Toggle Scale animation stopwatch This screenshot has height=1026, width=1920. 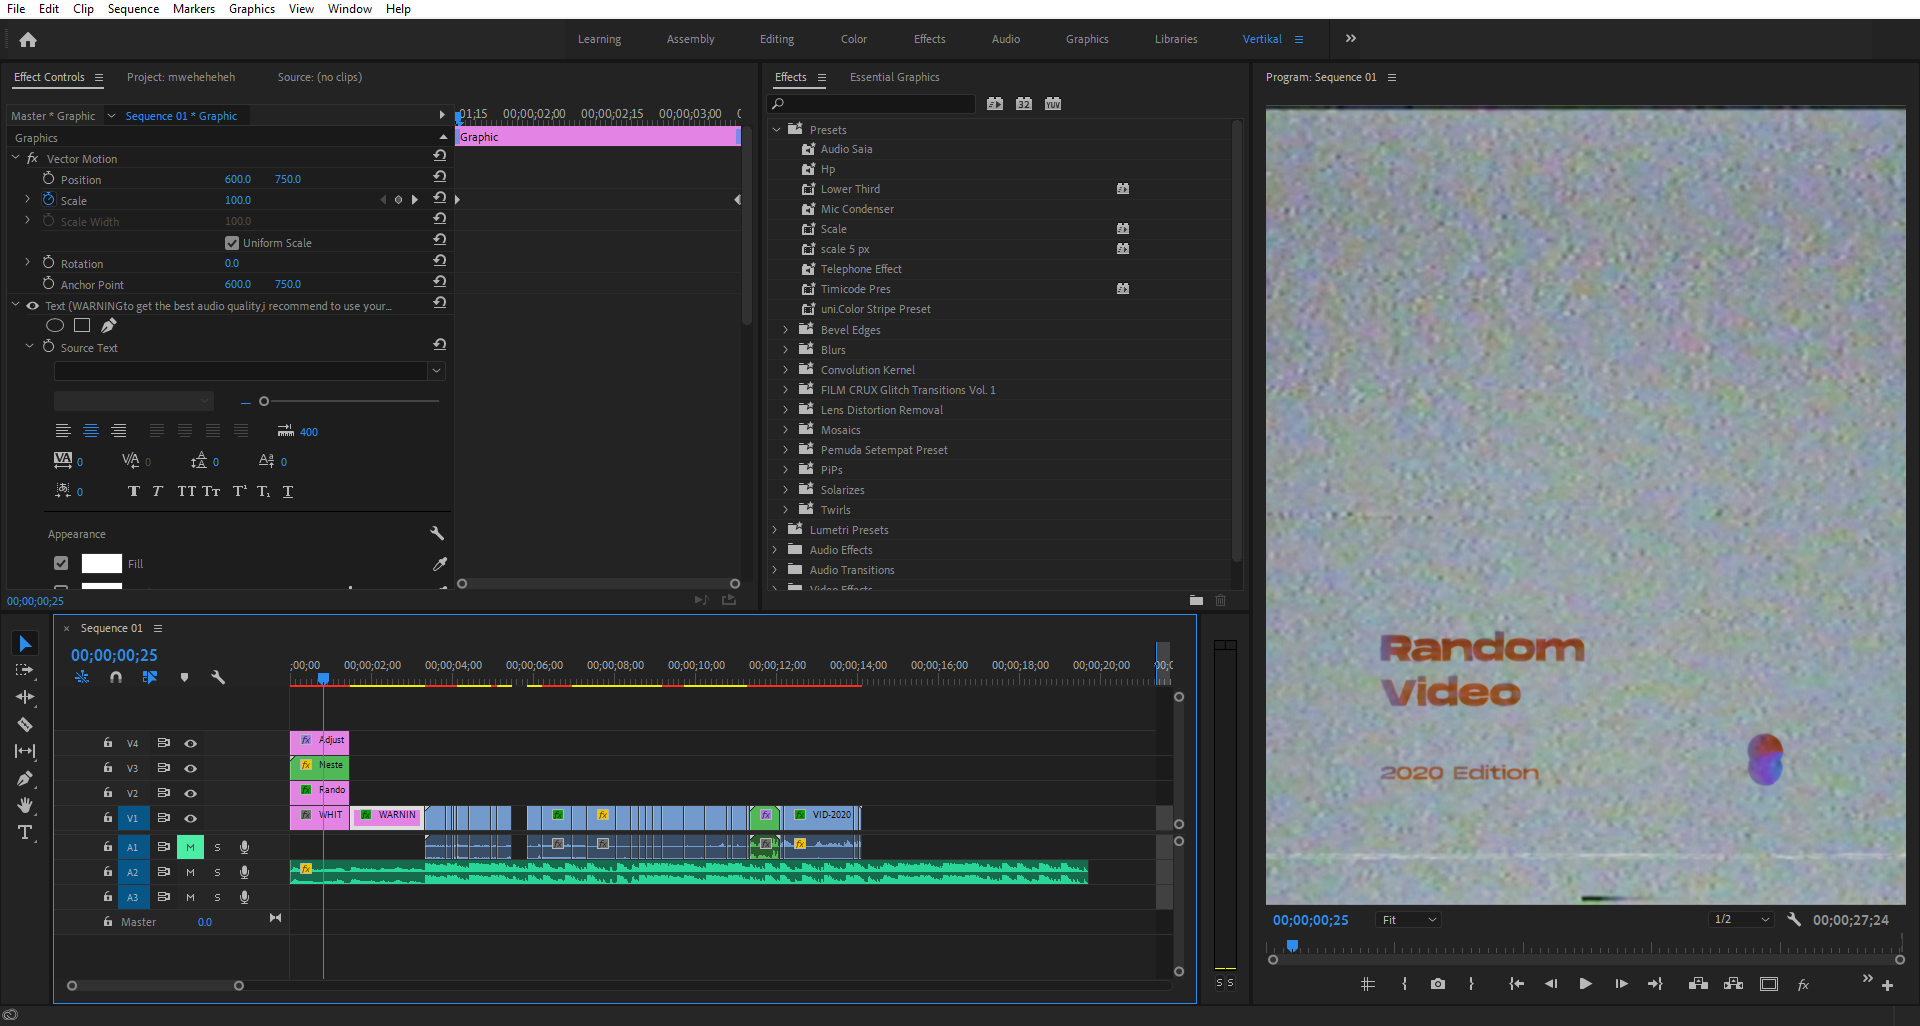48,200
